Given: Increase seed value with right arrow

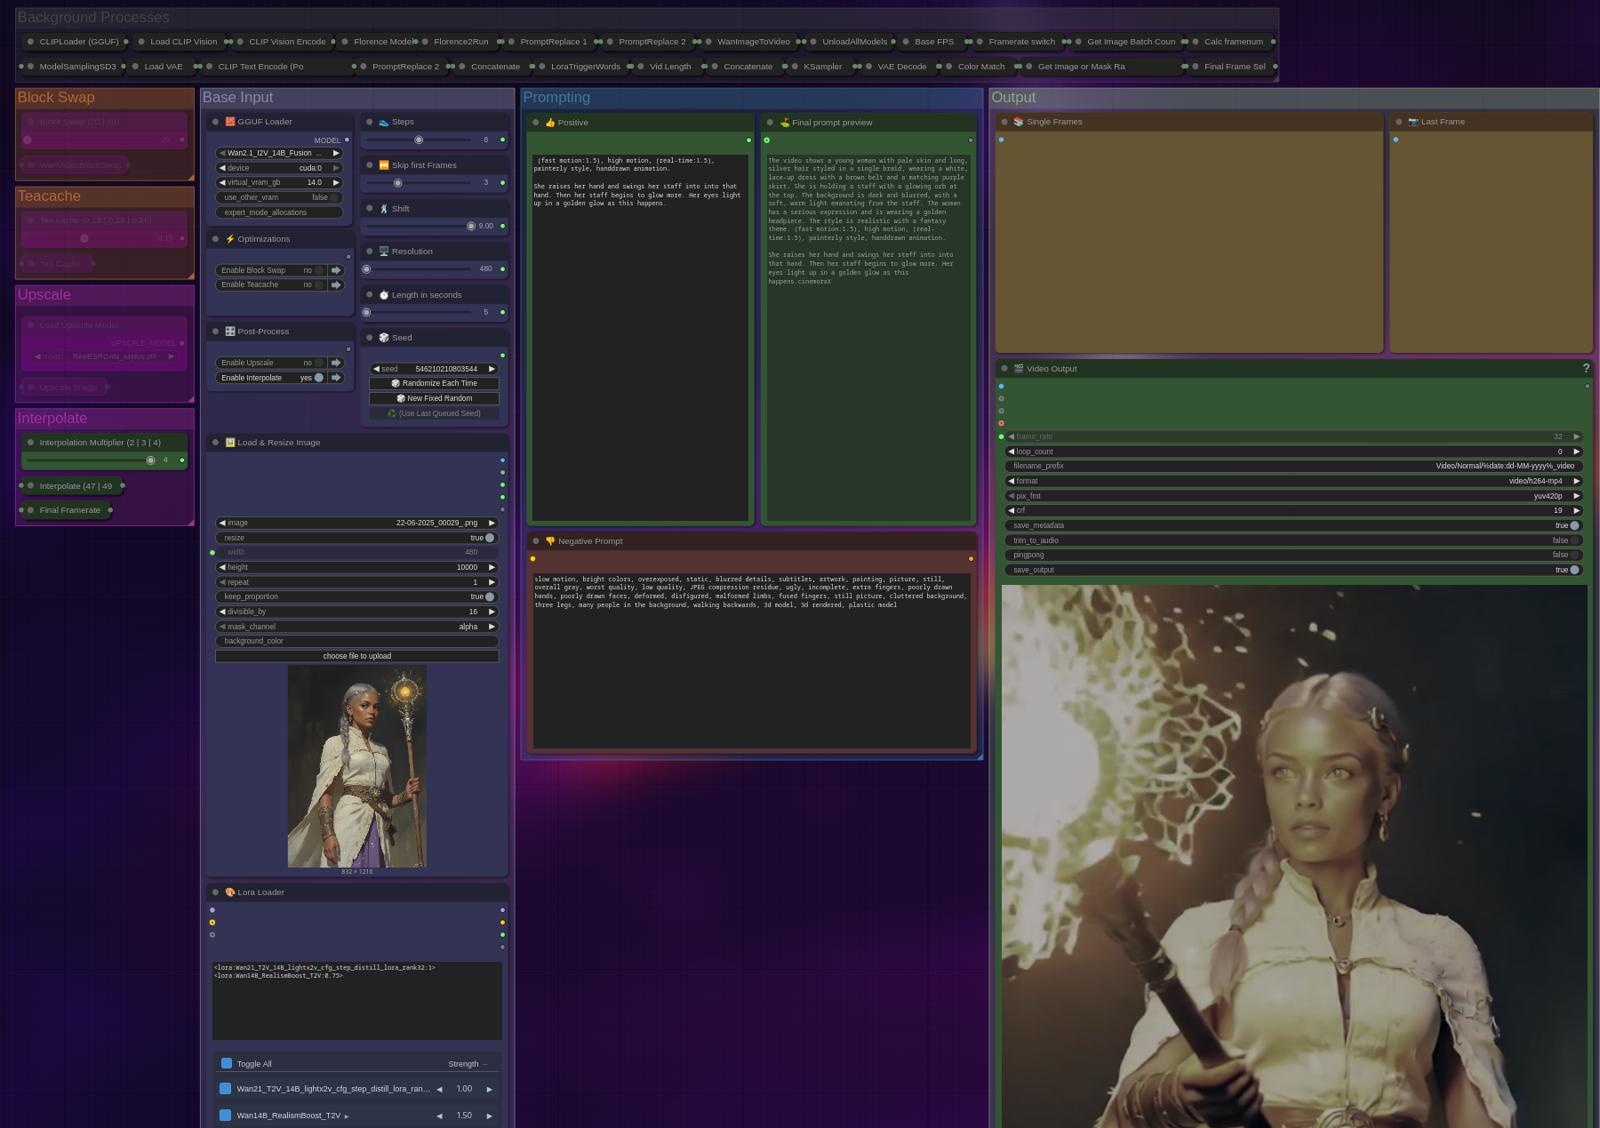Looking at the screenshot, I should coord(492,369).
